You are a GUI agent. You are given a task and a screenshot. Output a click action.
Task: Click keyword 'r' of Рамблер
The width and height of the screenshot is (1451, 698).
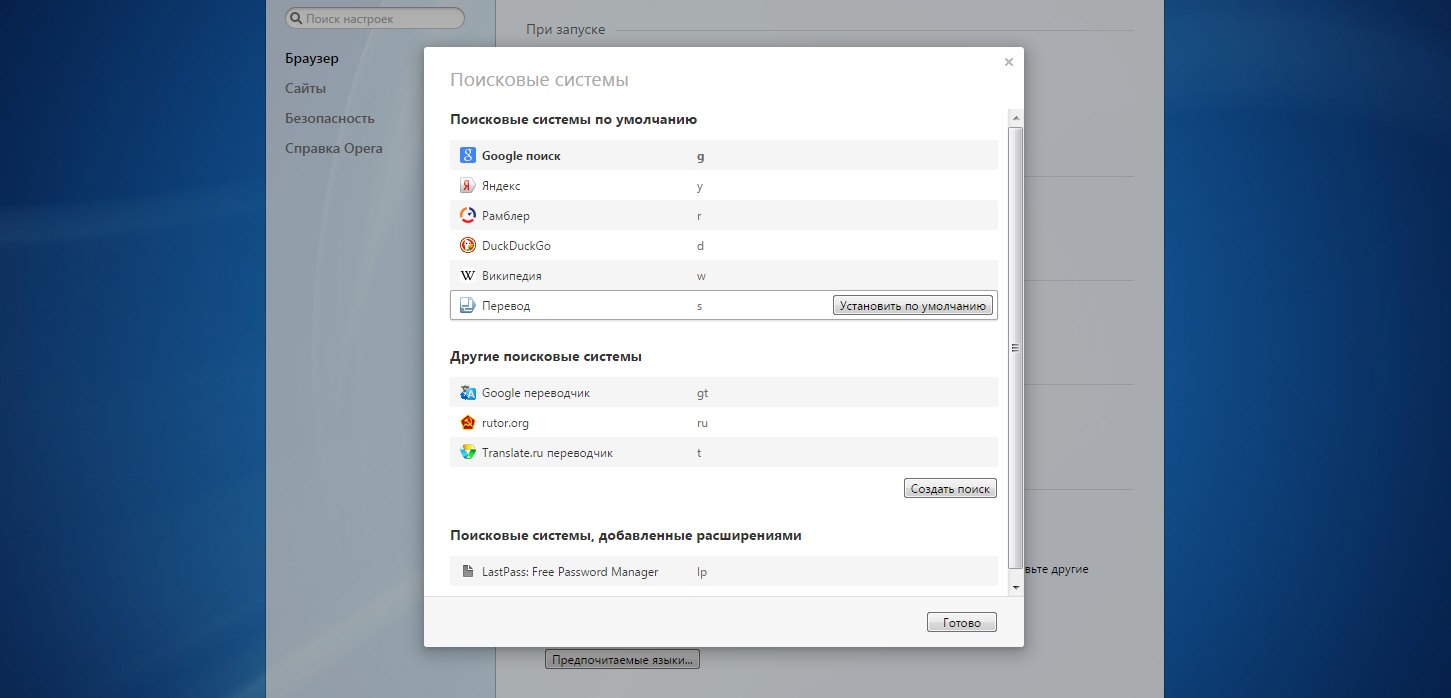[699, 216]
